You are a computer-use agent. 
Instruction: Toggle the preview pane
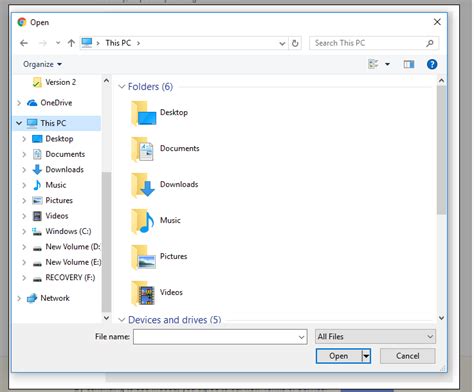pyautogui.click(x=409, y=64)
